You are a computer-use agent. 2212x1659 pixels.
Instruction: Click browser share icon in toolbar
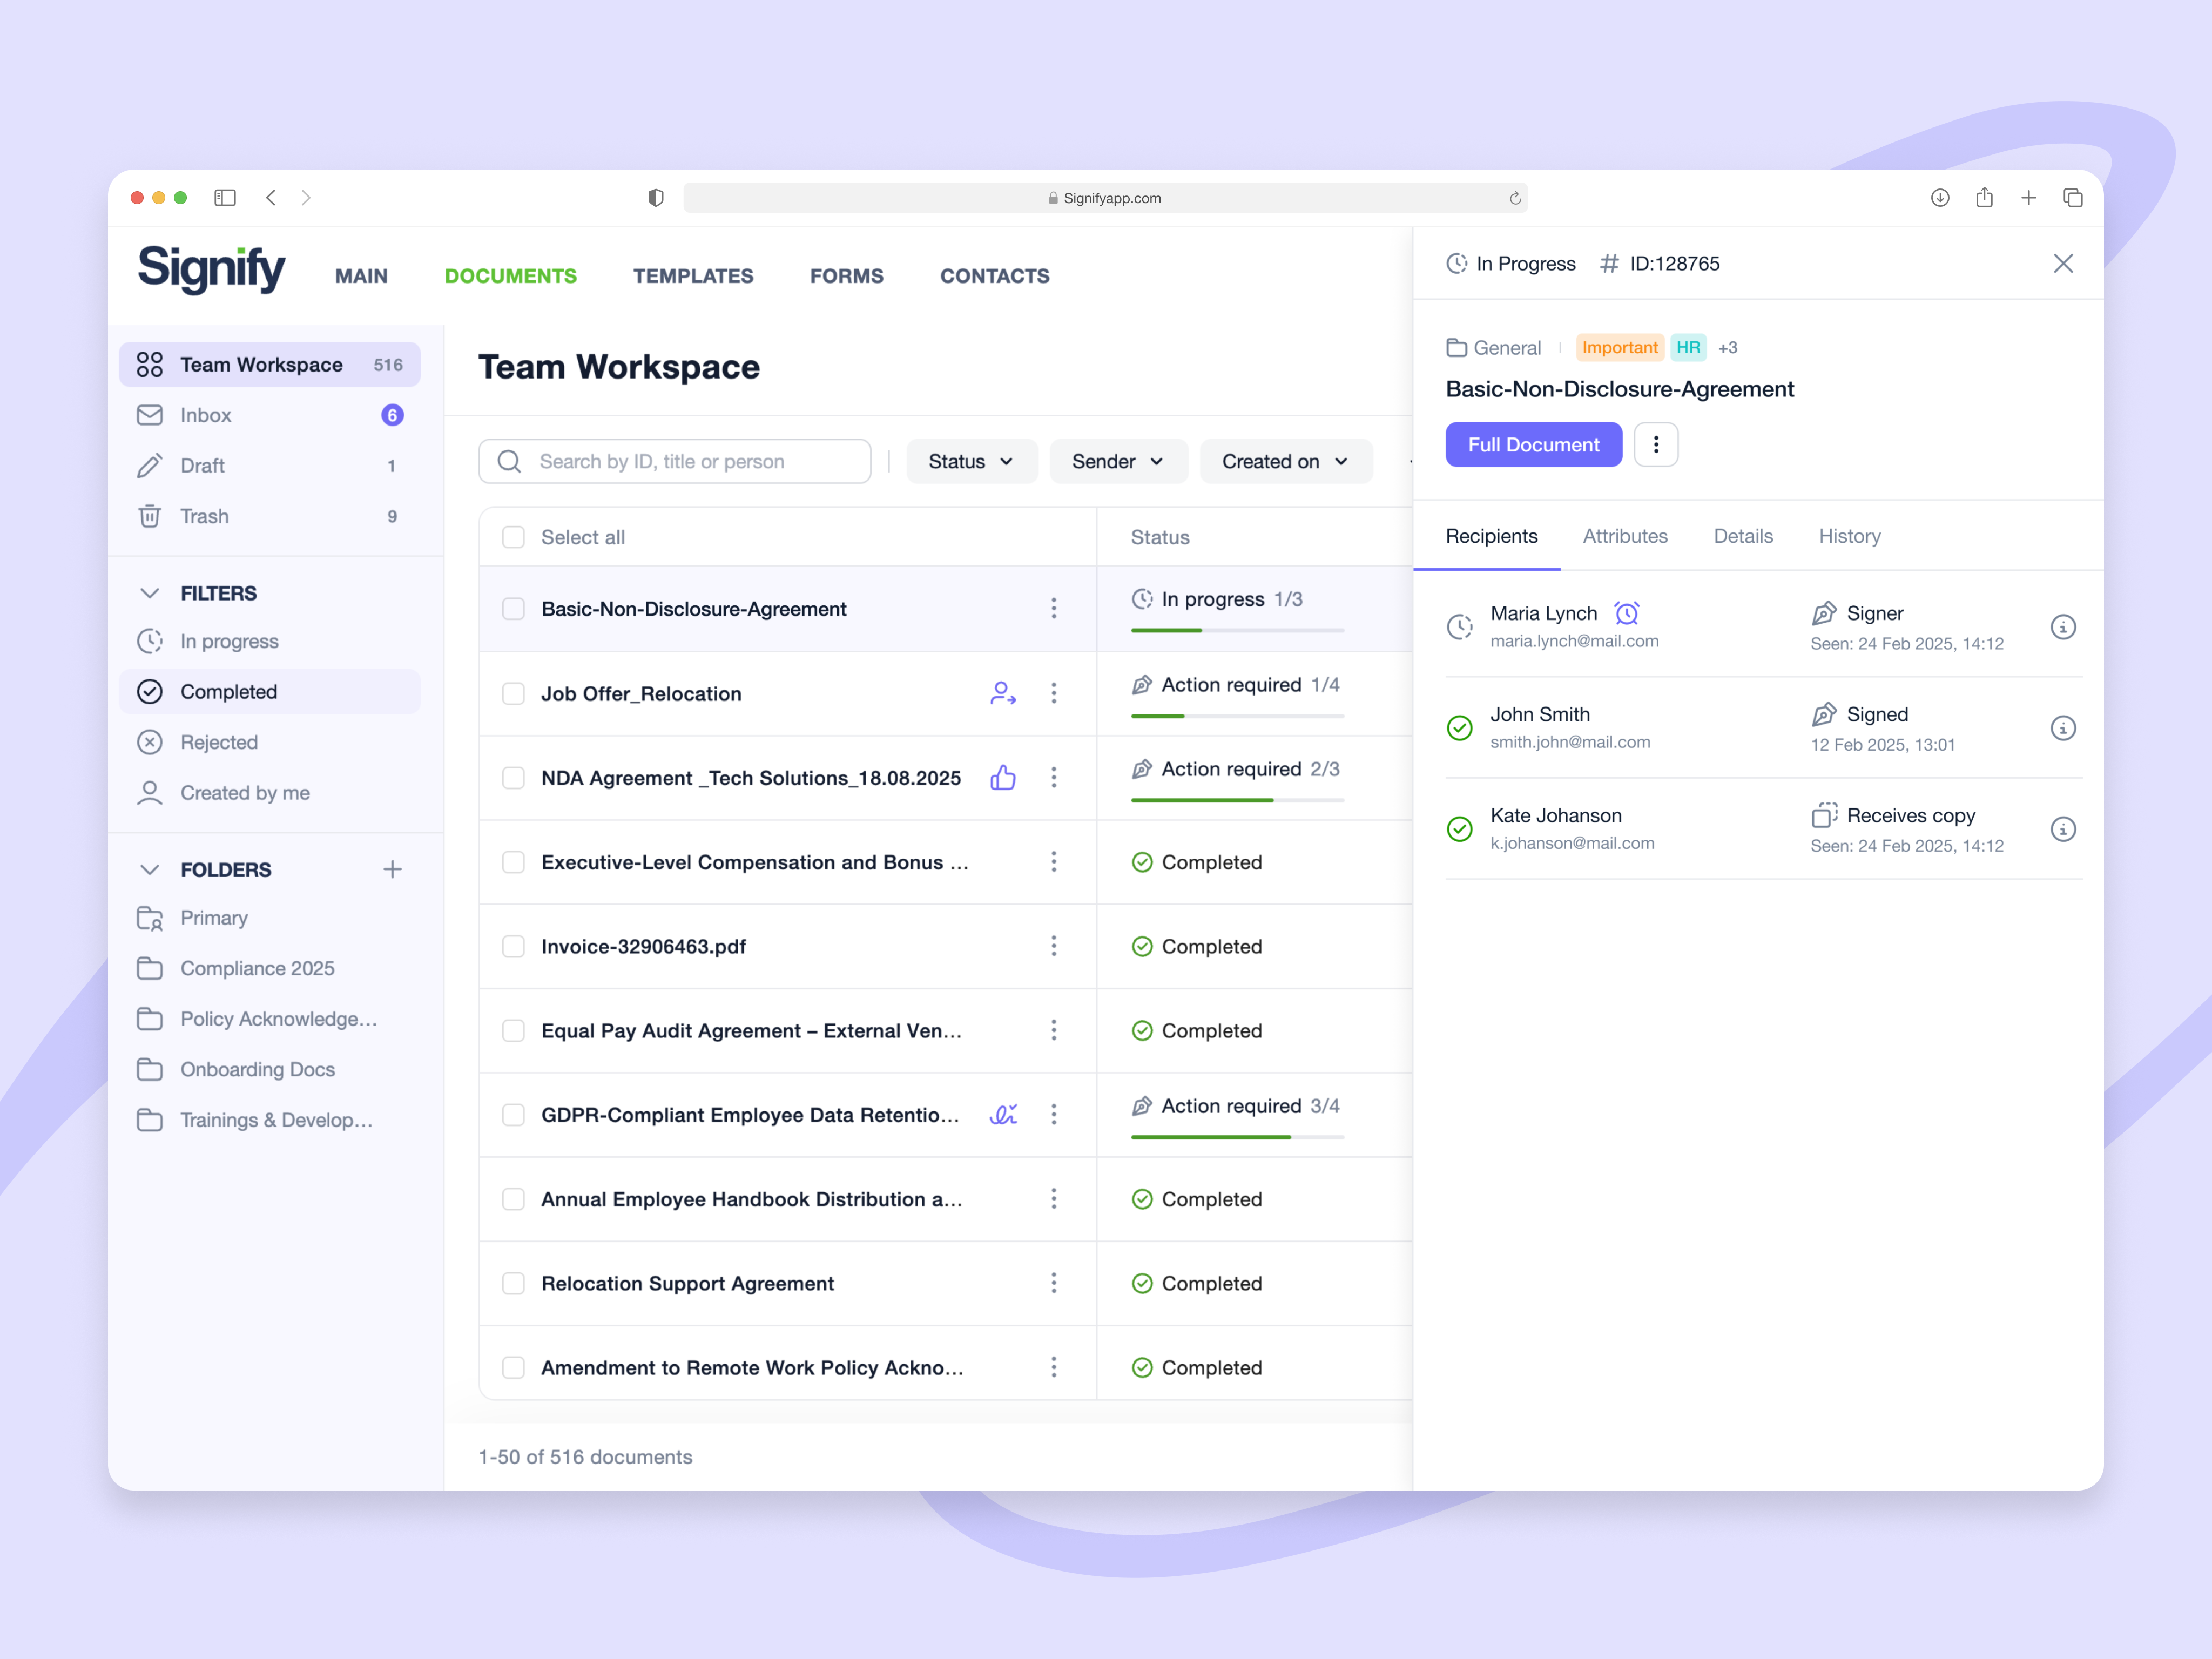tap(1984, 198)
